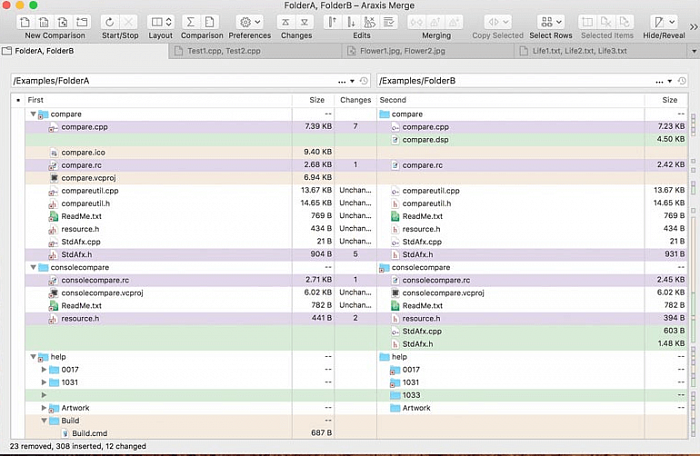
Task: Collapse the compare folder in First pane
Action: point(33,114)
